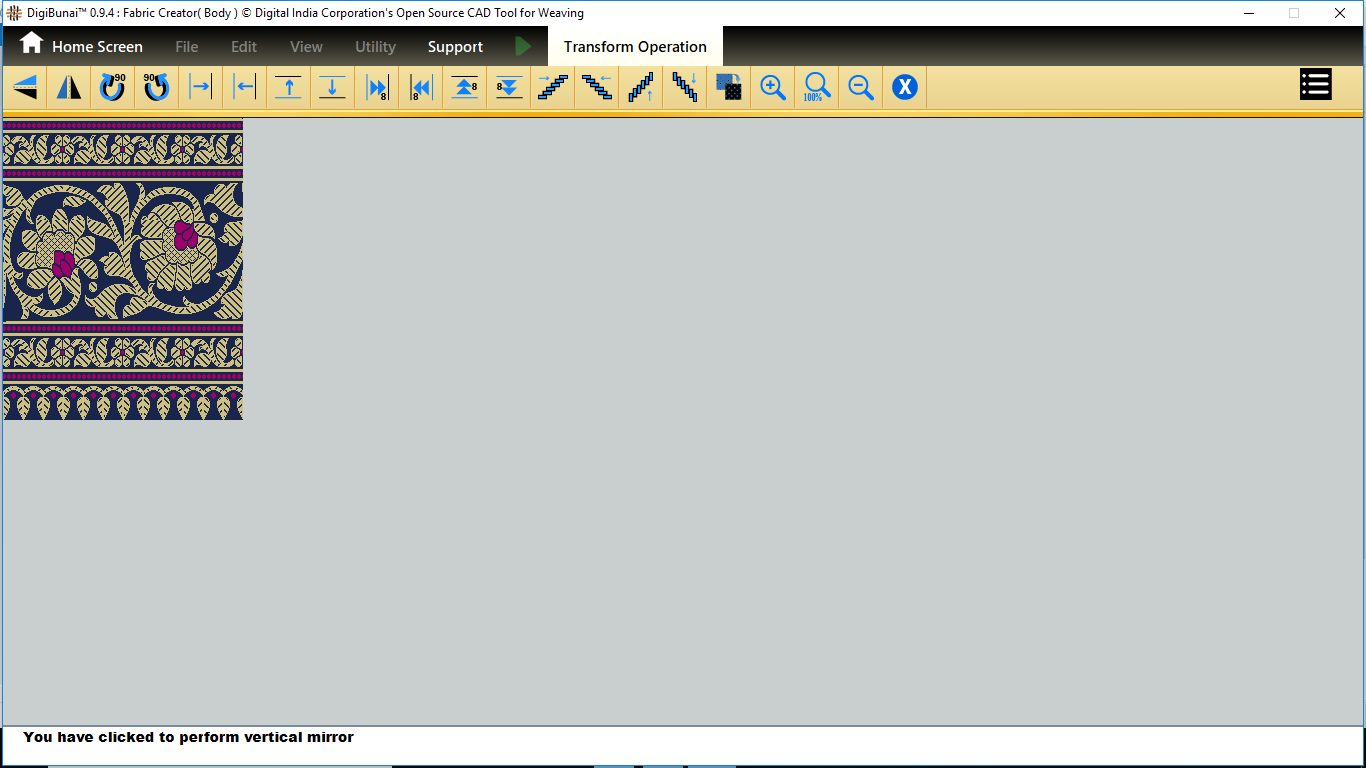Screen dimensions: 1366x768
Task: Close transform mode with the blue X icon
Action: point(905,88)
